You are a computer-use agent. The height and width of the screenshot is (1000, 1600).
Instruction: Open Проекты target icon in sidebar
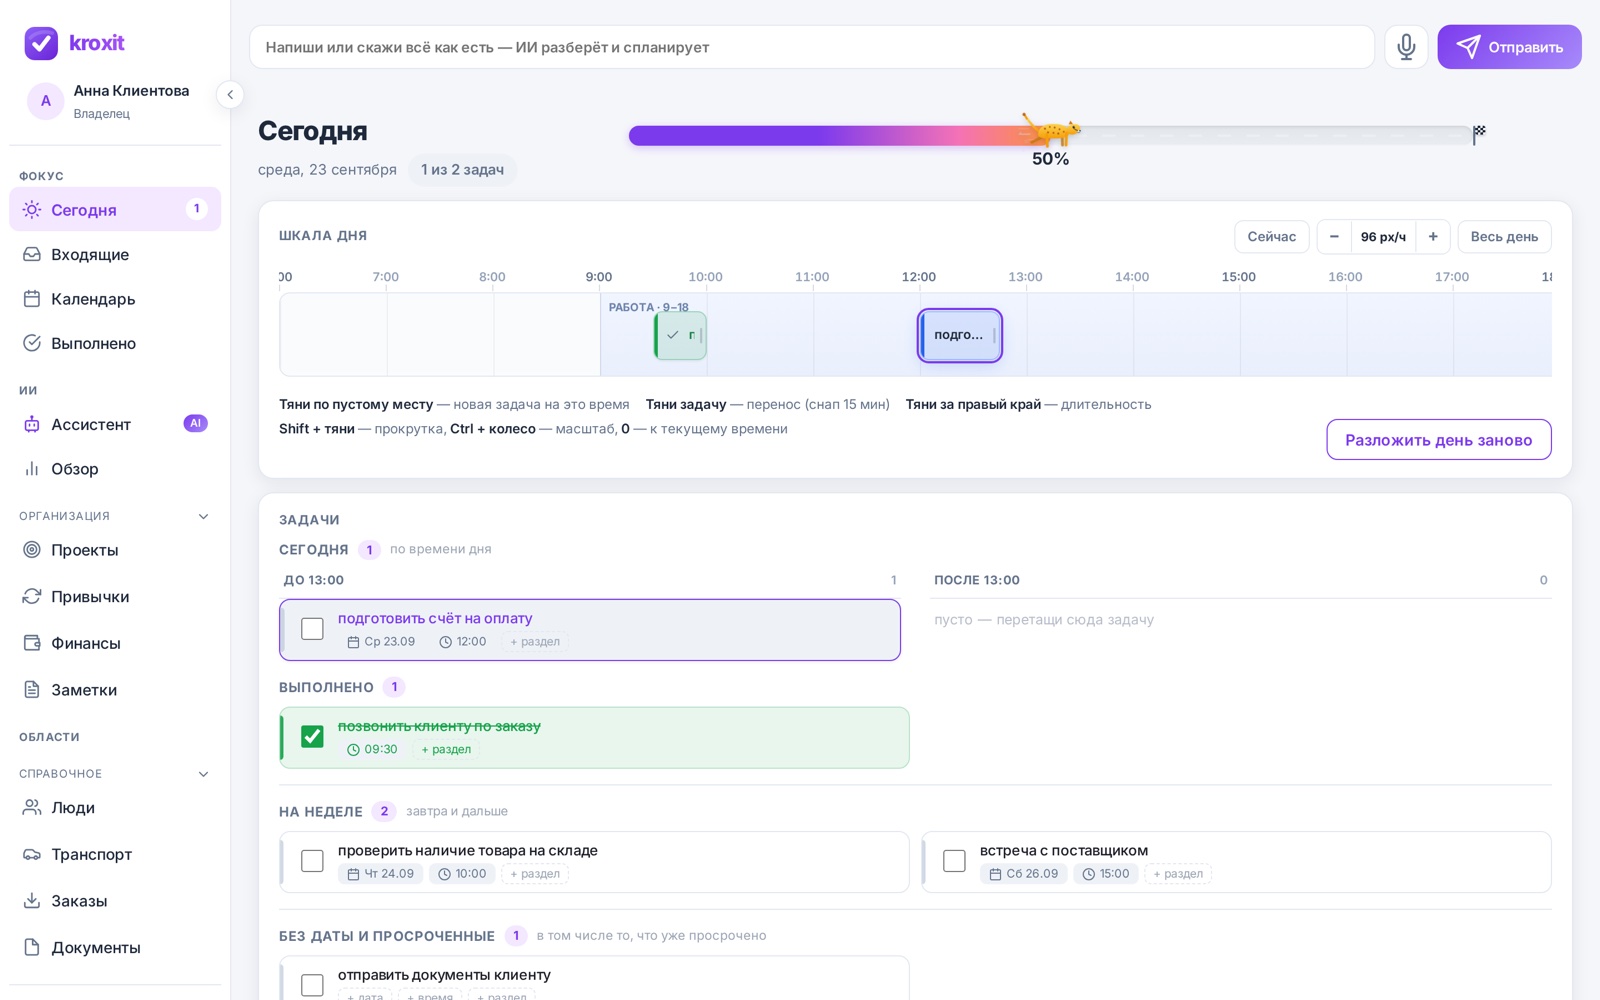(32, 550)
